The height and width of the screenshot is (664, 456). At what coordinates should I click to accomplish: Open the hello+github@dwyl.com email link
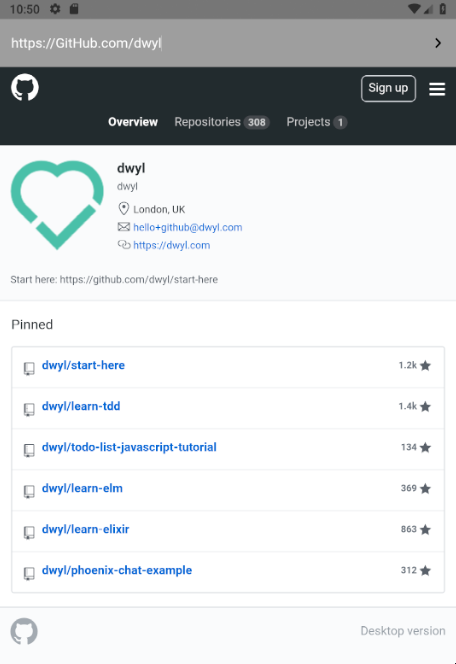coord(188,227)
